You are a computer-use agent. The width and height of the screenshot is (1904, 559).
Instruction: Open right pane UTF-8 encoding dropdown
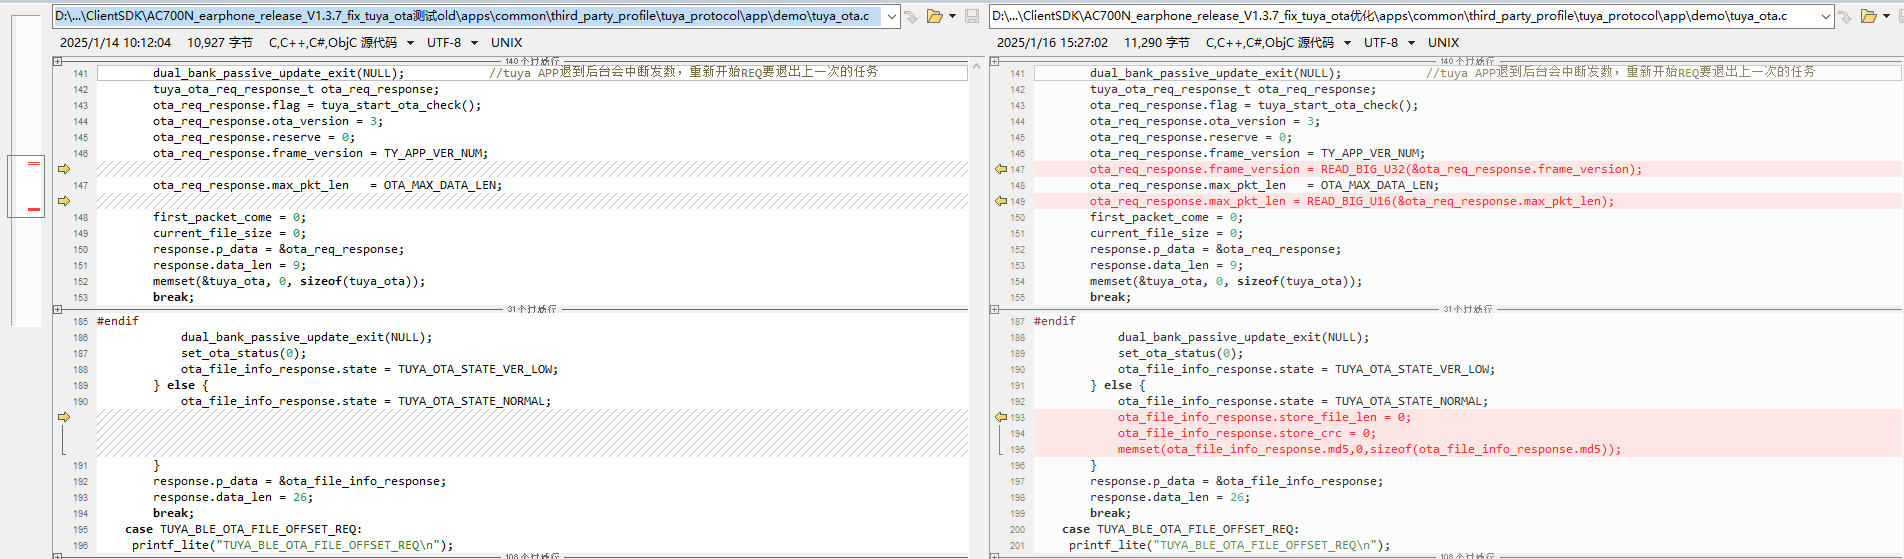(x=1411, y=43)
